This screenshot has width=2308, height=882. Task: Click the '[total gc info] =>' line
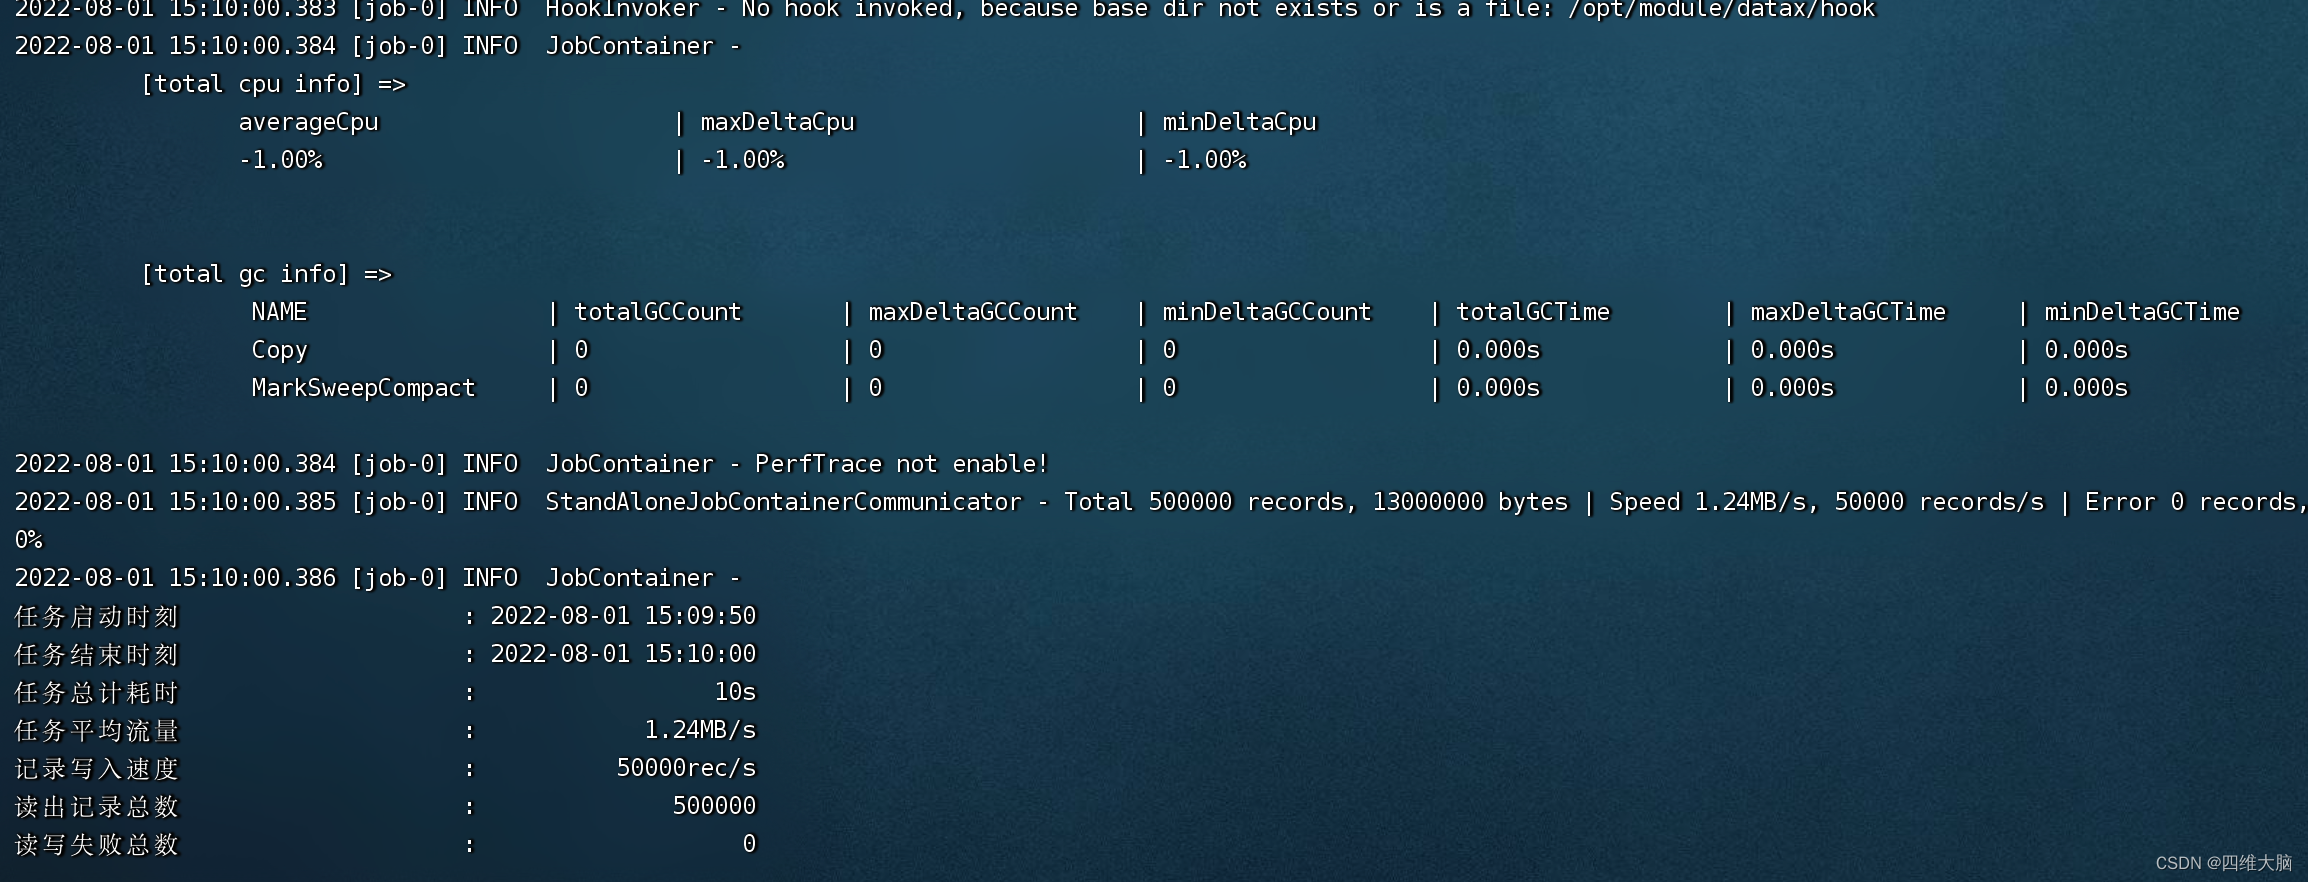(x=266, y=274)
